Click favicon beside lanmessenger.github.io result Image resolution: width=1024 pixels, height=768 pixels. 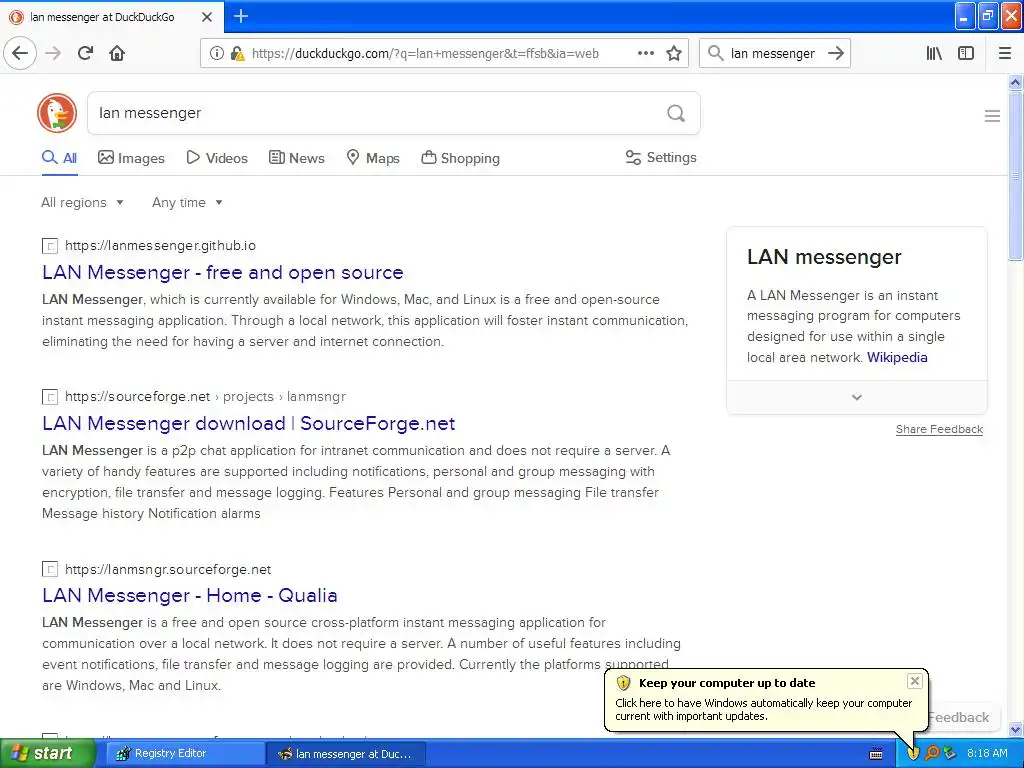[x=50, y=246]
